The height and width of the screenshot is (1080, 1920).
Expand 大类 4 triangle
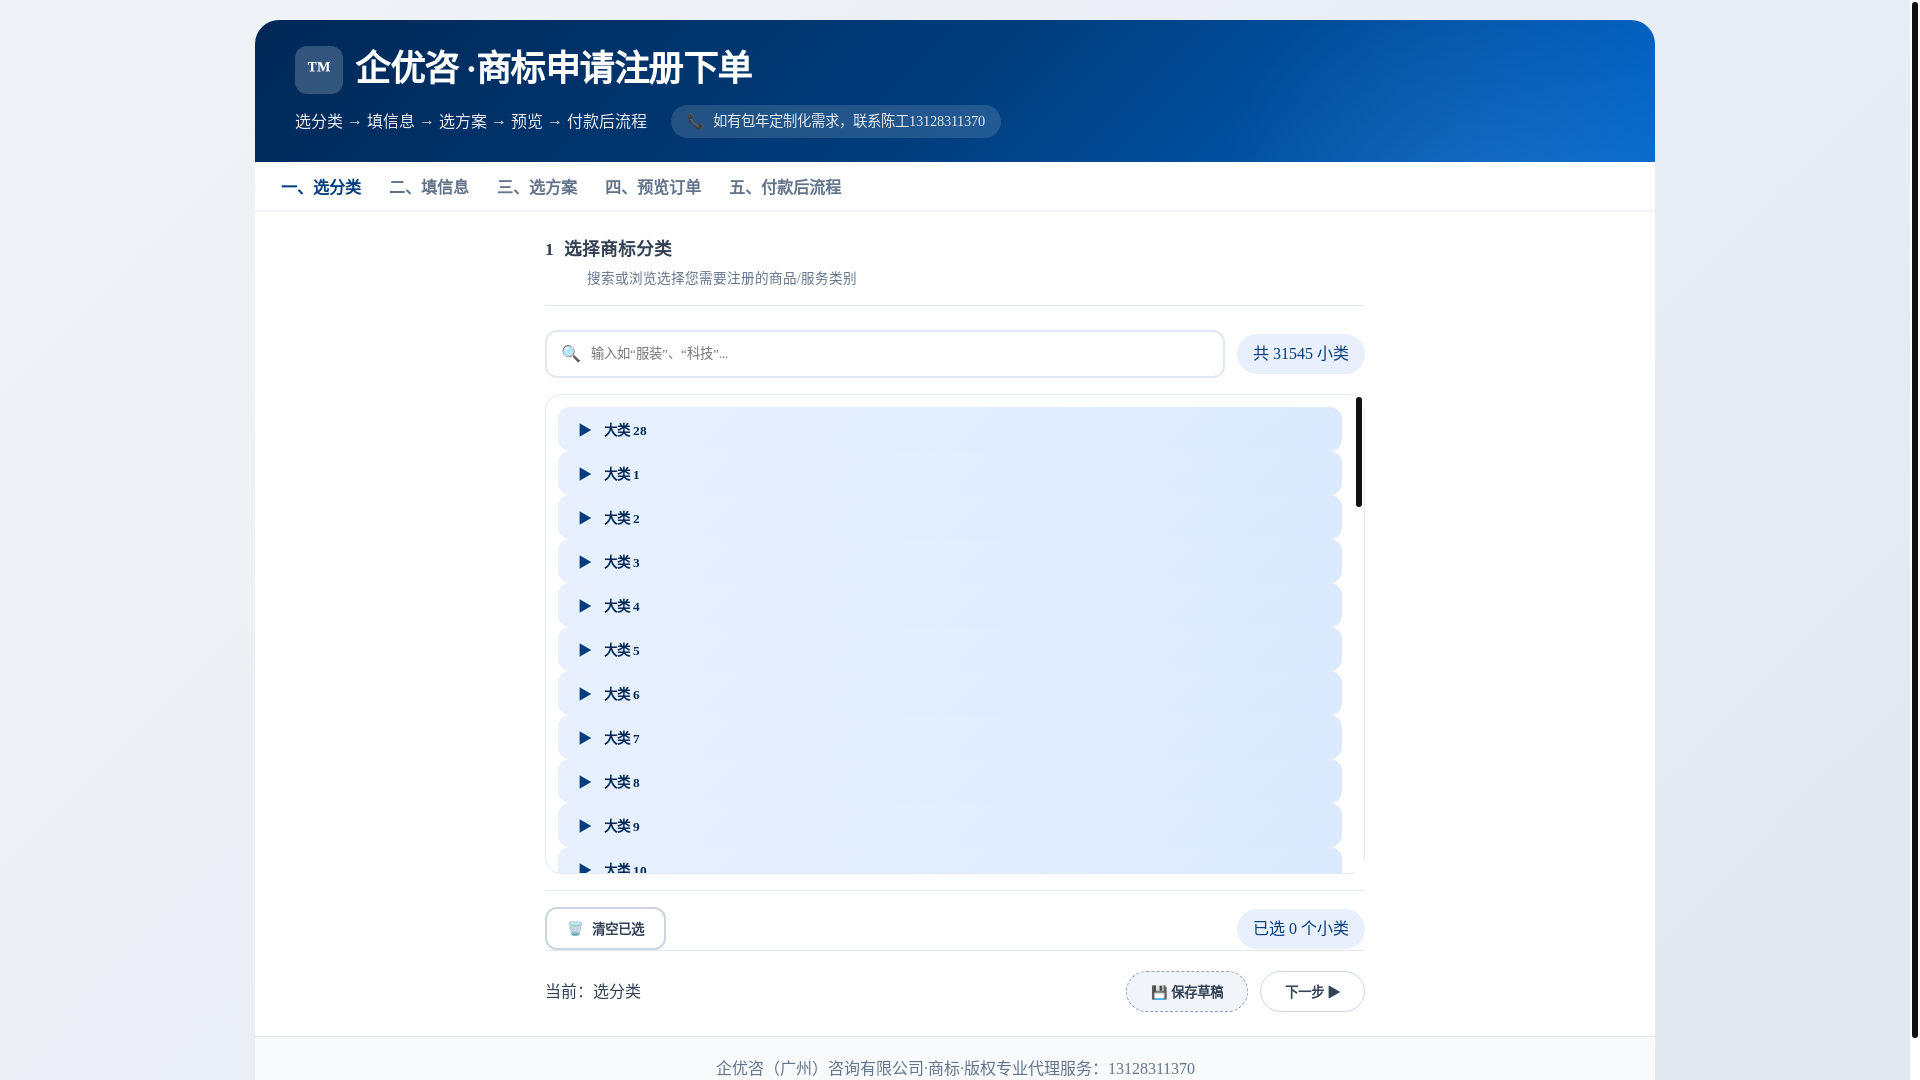(x=585, y=606)
